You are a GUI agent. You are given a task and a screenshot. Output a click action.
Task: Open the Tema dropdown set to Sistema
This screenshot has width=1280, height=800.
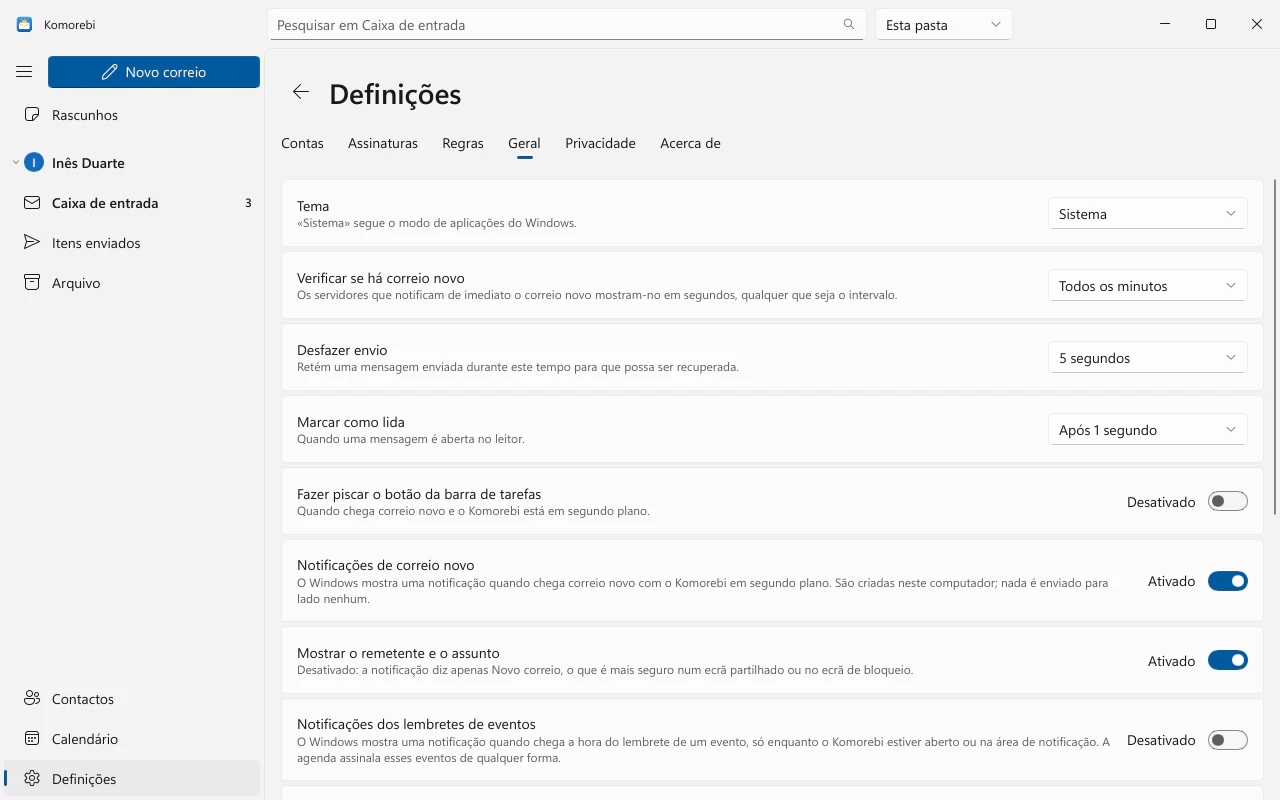(x=1148, y=214)
